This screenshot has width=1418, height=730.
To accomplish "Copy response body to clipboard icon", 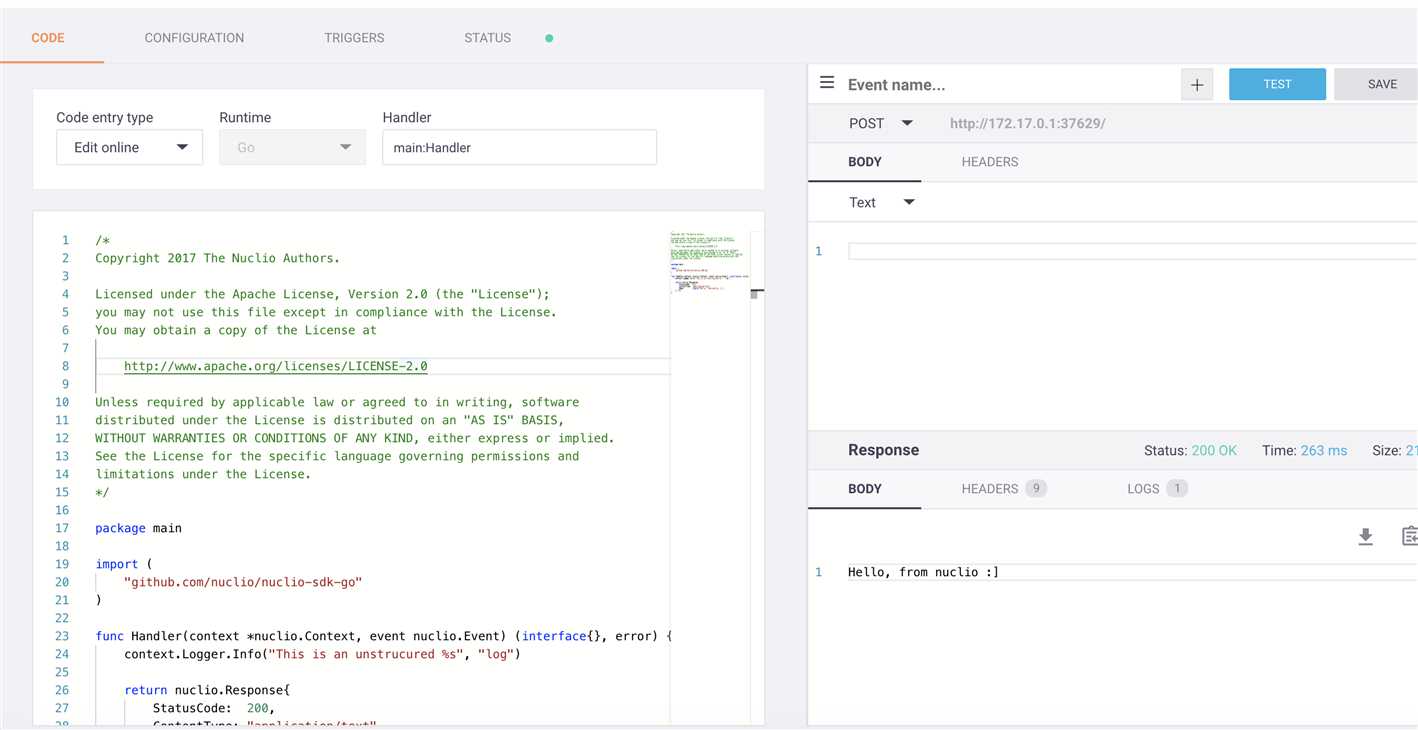I will [x=1410, y=537].
